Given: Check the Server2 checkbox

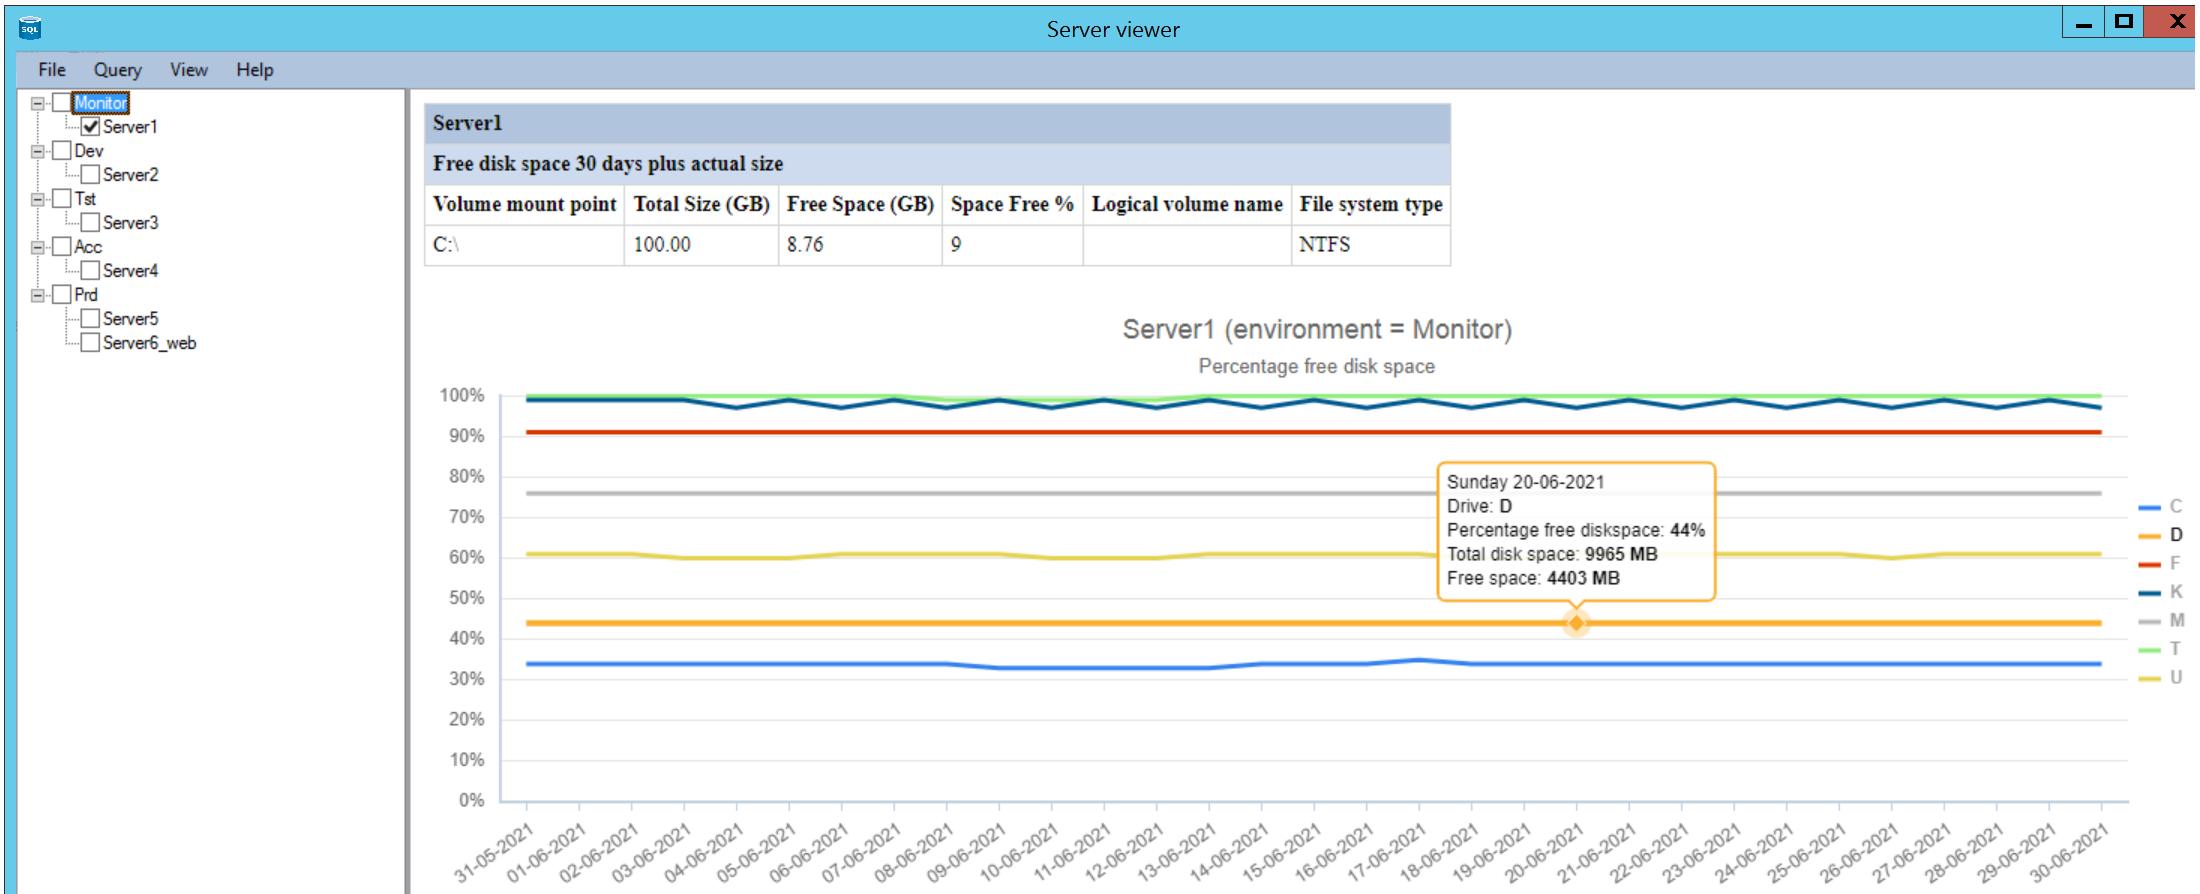Looking at the screenshot, I should coord(91,175).
